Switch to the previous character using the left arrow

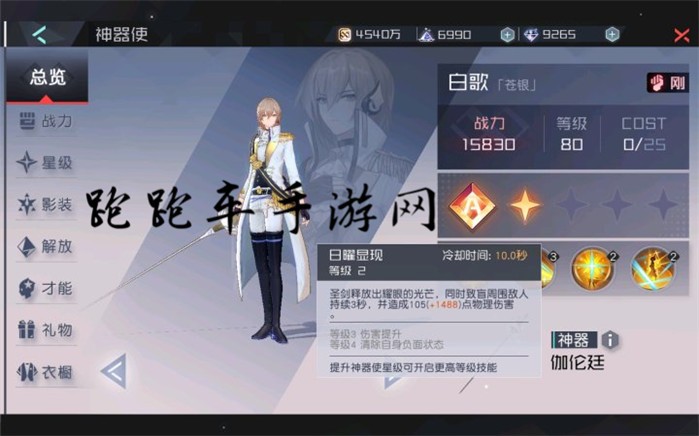click(x=115, y=371)
